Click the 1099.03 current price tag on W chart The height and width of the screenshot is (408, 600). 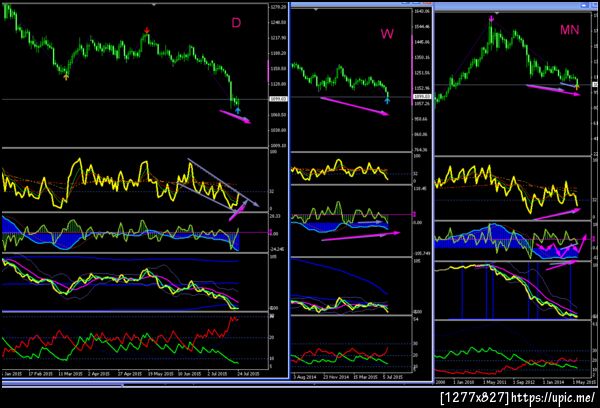(422, 97)
